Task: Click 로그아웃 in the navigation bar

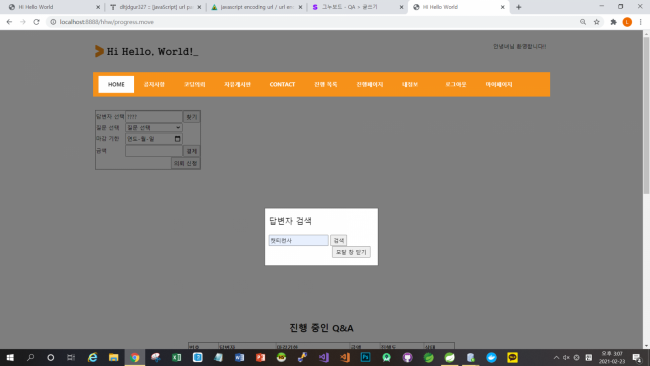Action: coord(456,84)
